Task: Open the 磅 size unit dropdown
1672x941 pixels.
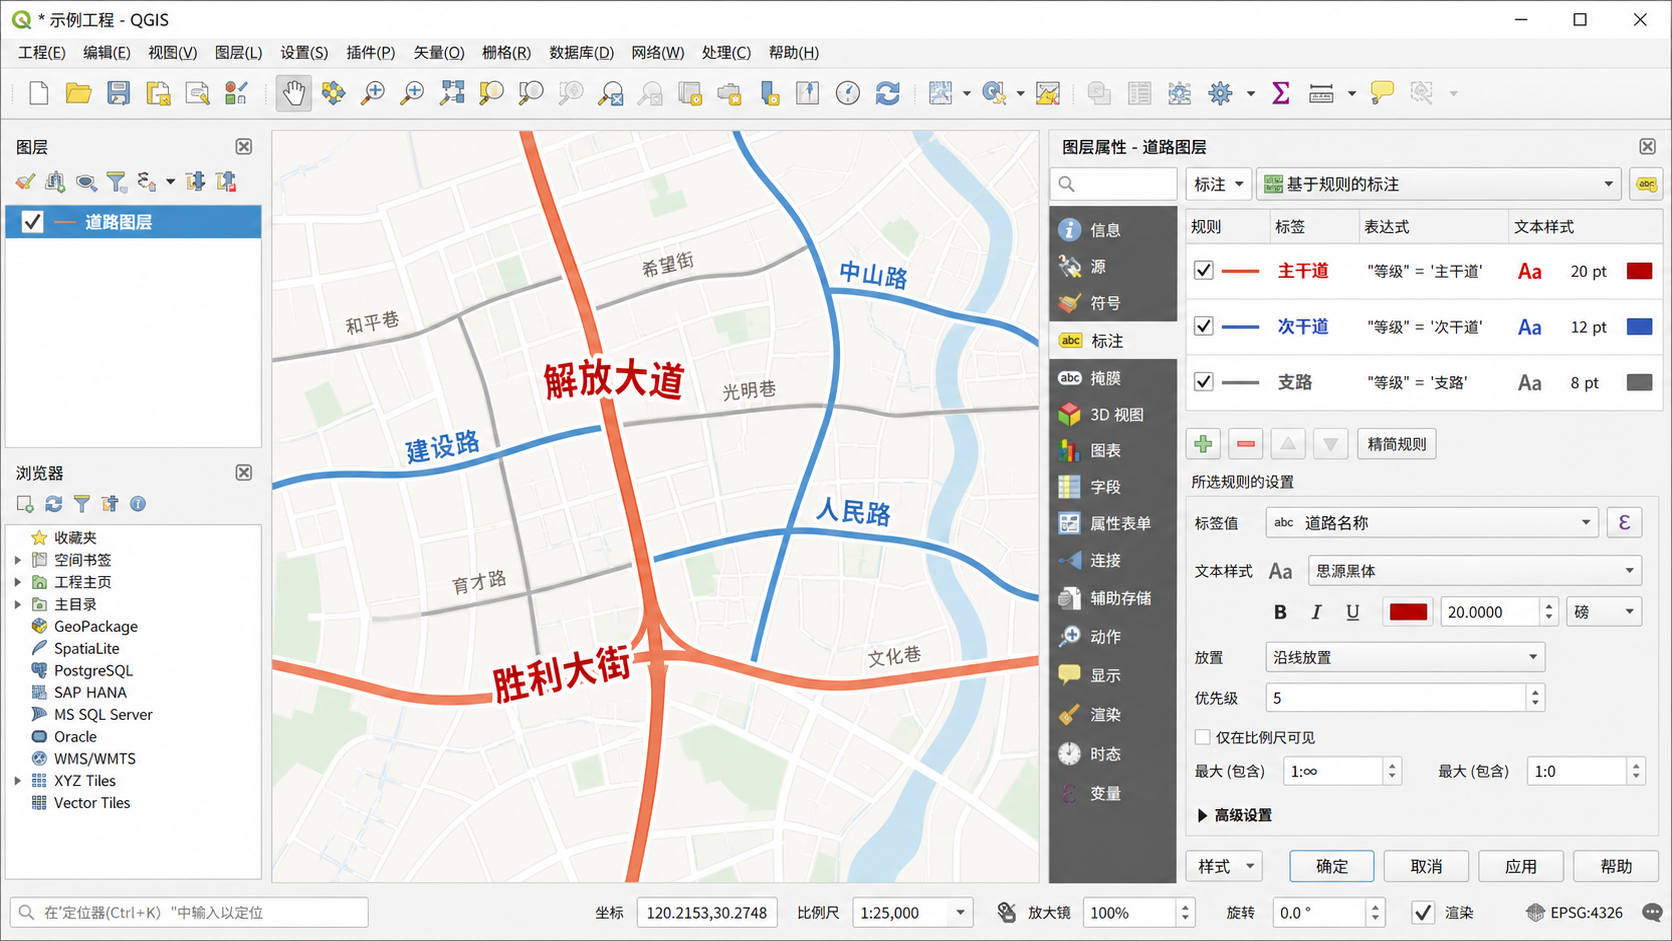Action: pos(1604,612)
